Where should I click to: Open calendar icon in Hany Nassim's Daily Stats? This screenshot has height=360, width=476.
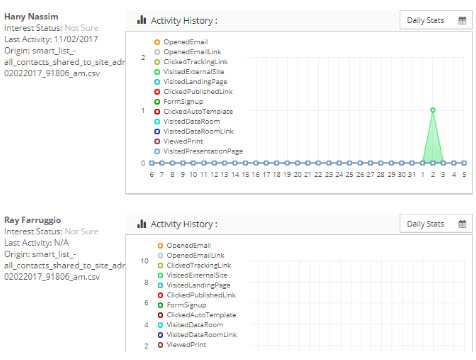(x=462, y=21)
